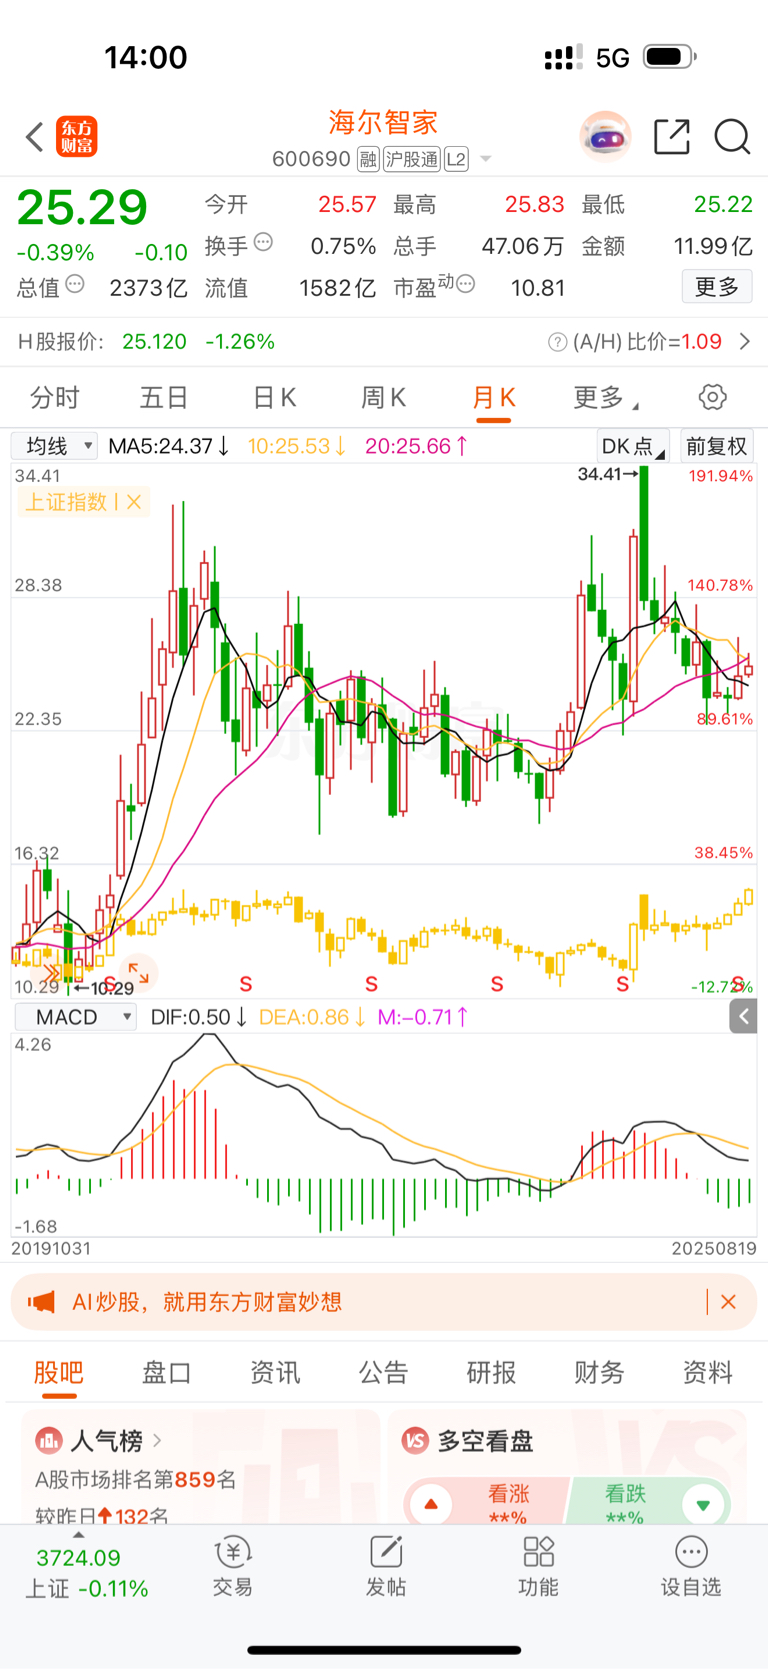
Task: Tap the 融 margin badge
Action: tap(368, 160)
